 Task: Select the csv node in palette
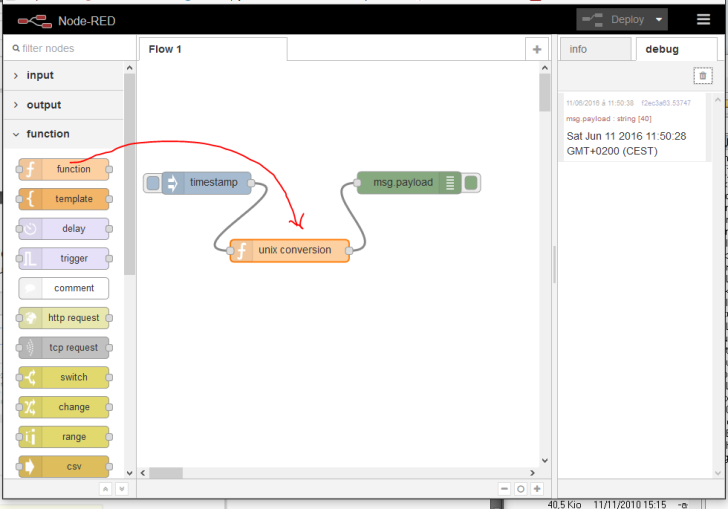tap(64, 466)
